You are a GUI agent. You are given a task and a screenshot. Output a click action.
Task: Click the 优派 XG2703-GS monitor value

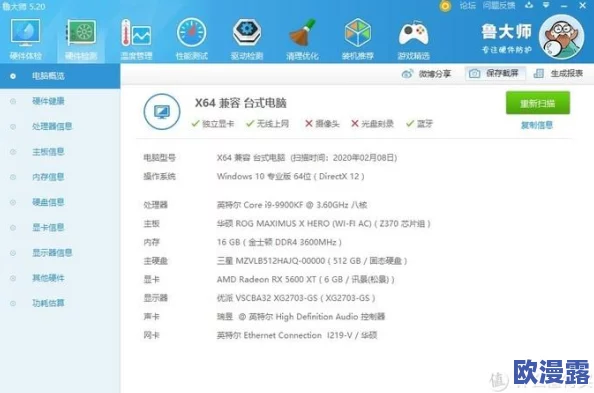pyautogui.click(x=296, y=298)
